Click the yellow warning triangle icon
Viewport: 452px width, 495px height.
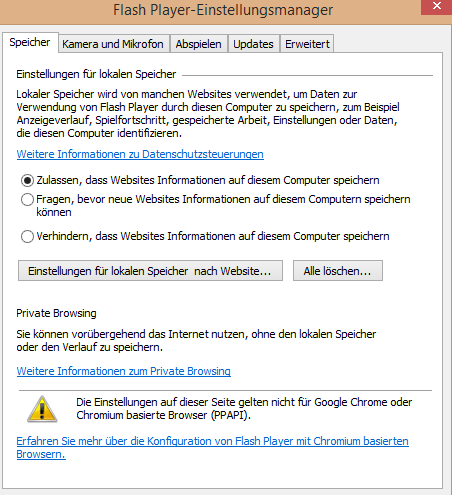(x=42, y=409)
